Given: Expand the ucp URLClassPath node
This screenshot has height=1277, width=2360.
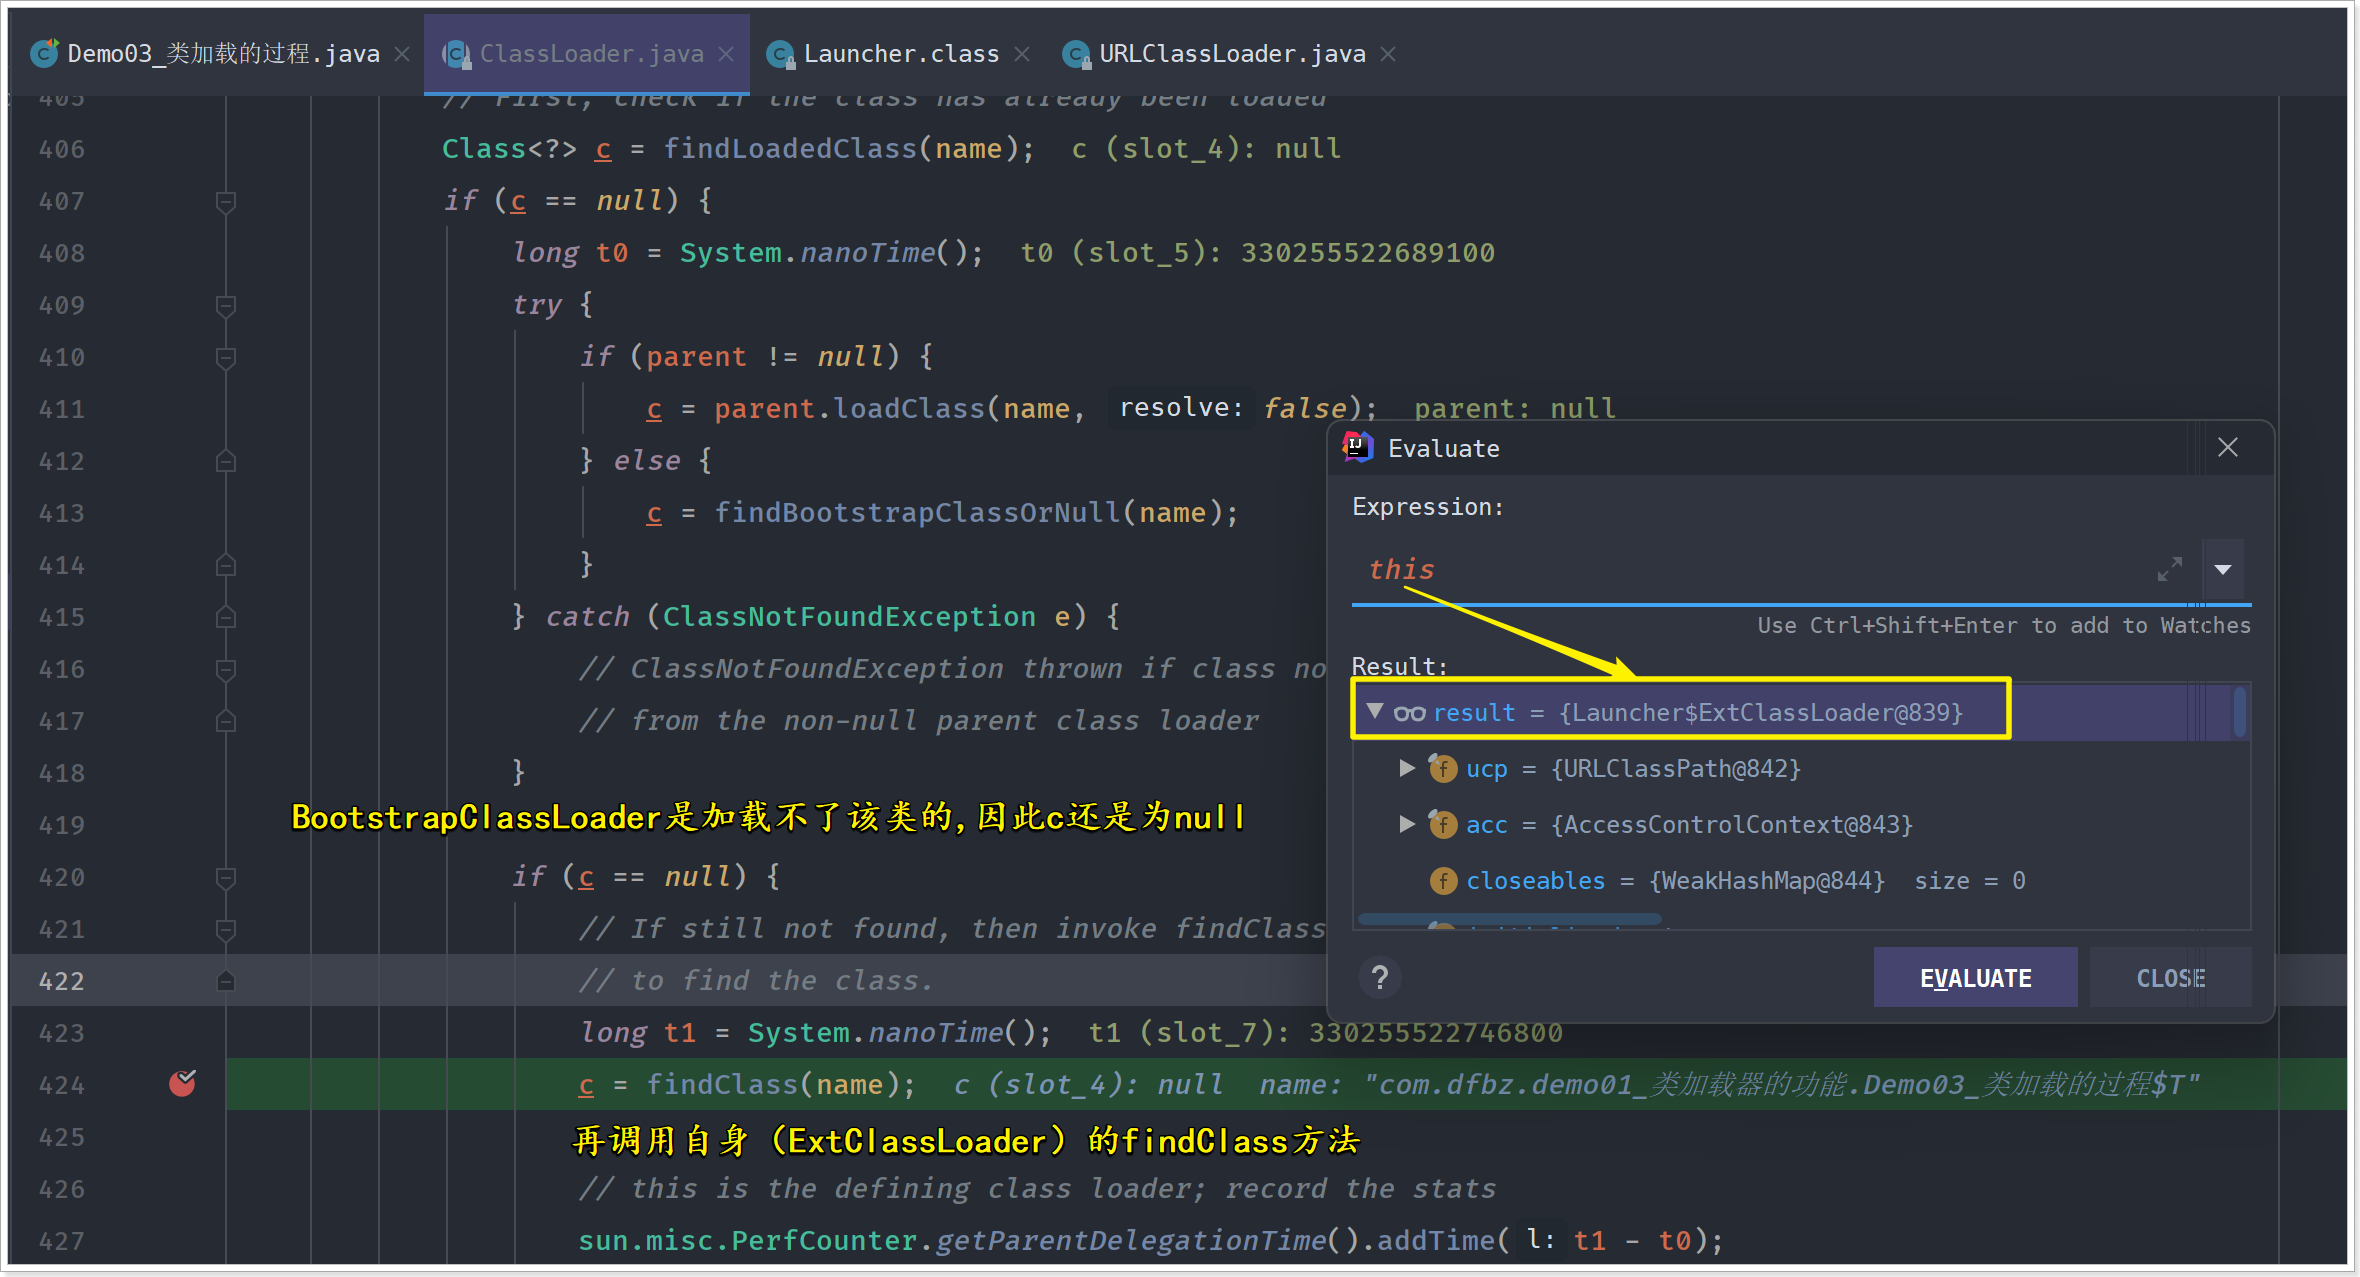Looking at the screenshot, I should [1407, 768].
